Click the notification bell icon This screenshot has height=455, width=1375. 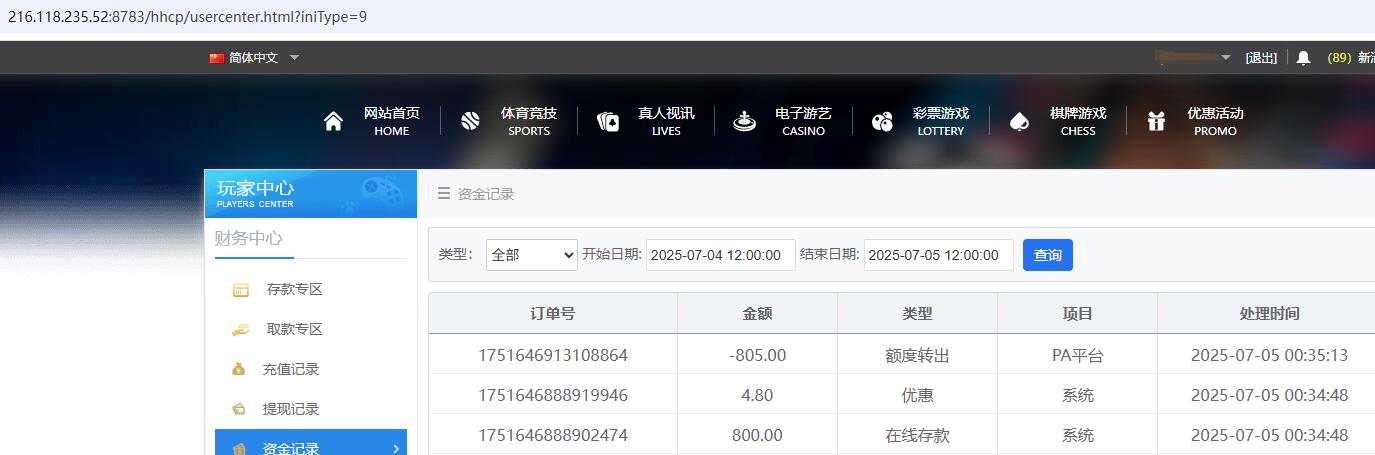[x=1303, y=58]
